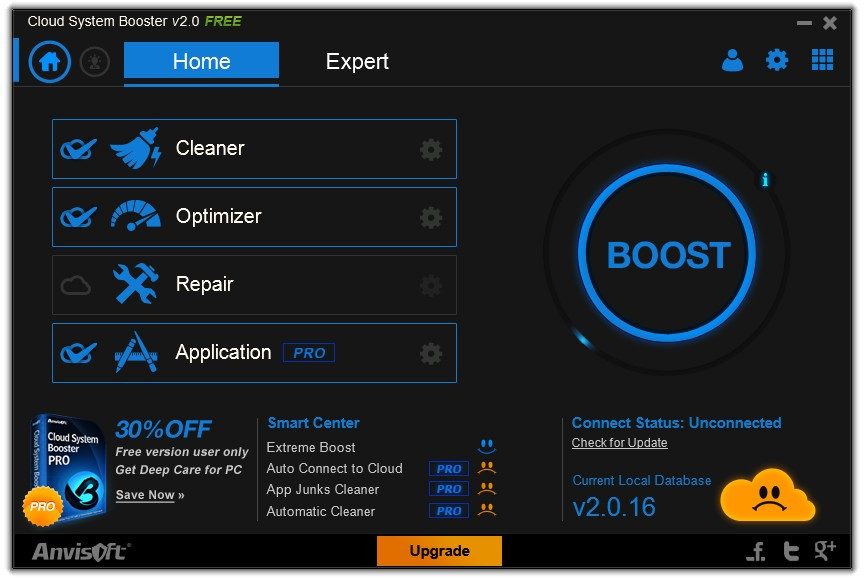Click the Check for Update link
This screenshot has height=578, width=864.
point(619,442)
